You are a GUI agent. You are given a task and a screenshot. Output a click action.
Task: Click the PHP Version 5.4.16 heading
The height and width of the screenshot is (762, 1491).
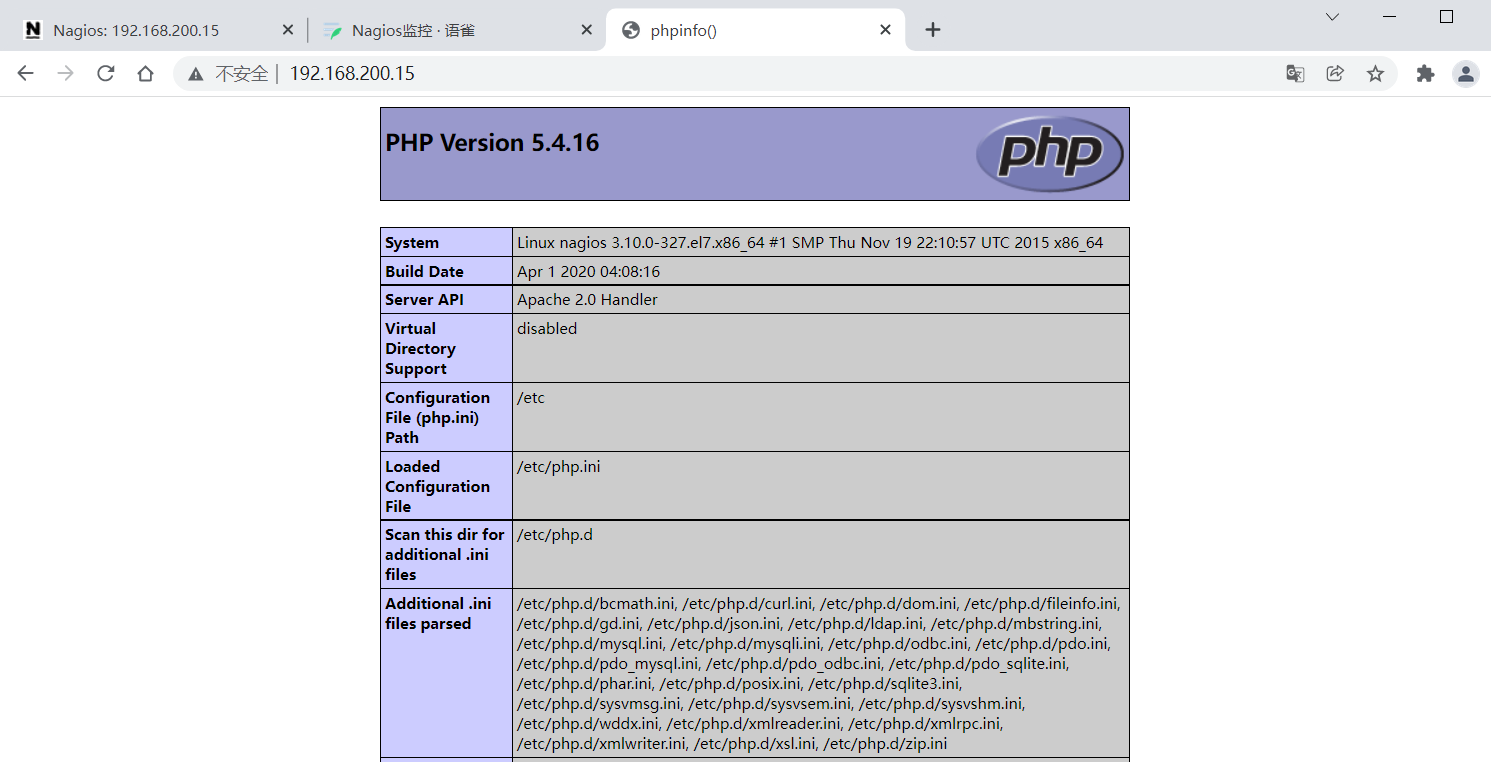492,143
